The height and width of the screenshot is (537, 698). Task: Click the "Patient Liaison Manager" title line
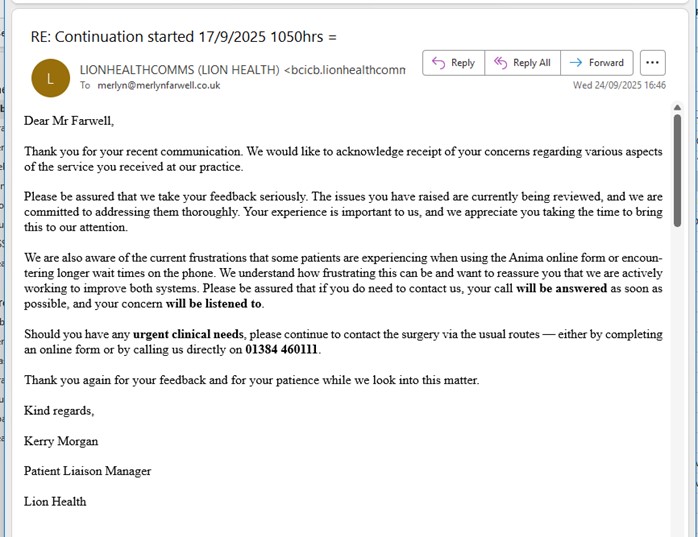[87, 471]
